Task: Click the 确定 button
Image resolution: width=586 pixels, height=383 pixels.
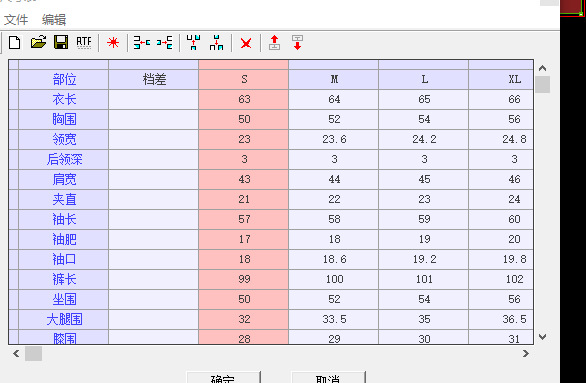Action: point(223,378)
